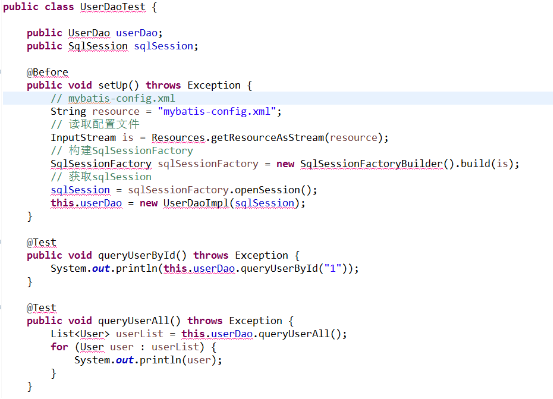Click the UserDaoTest class name
The image size is (553, 399).
[x=113, y=7]
